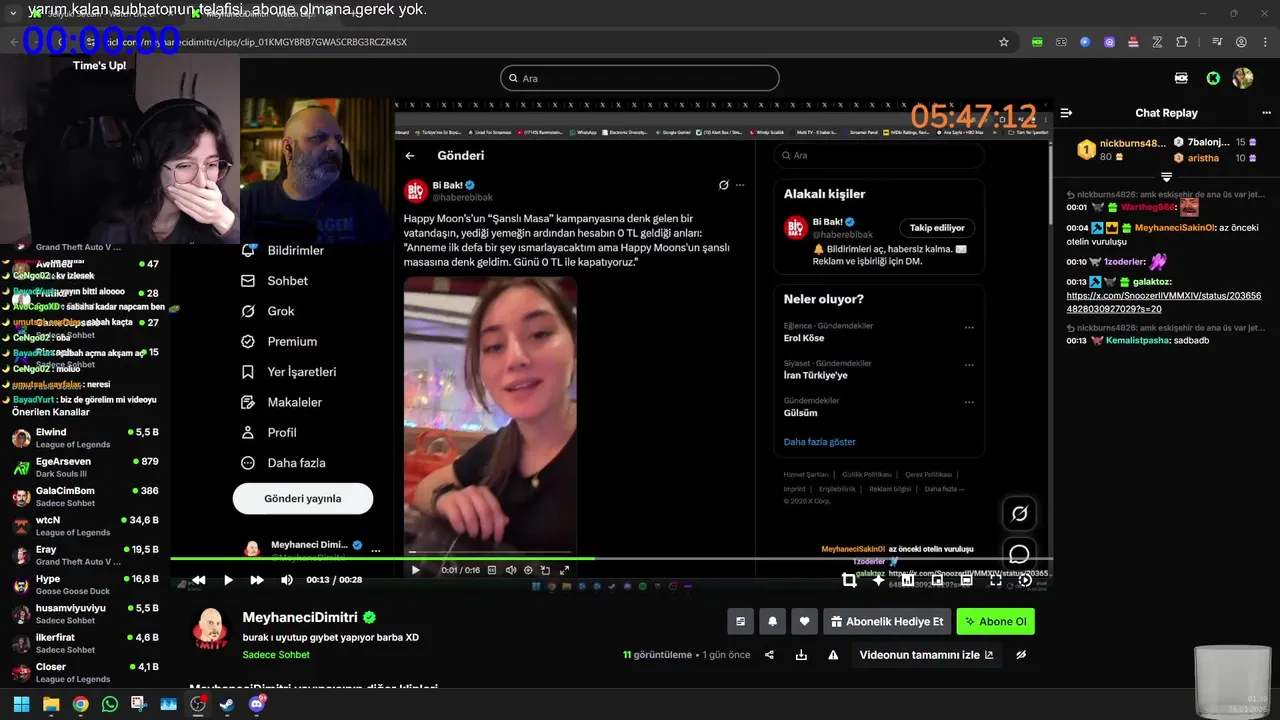Create a clip with the crop-frame icon
The image size is (1280, 720).
click(849, 580)
